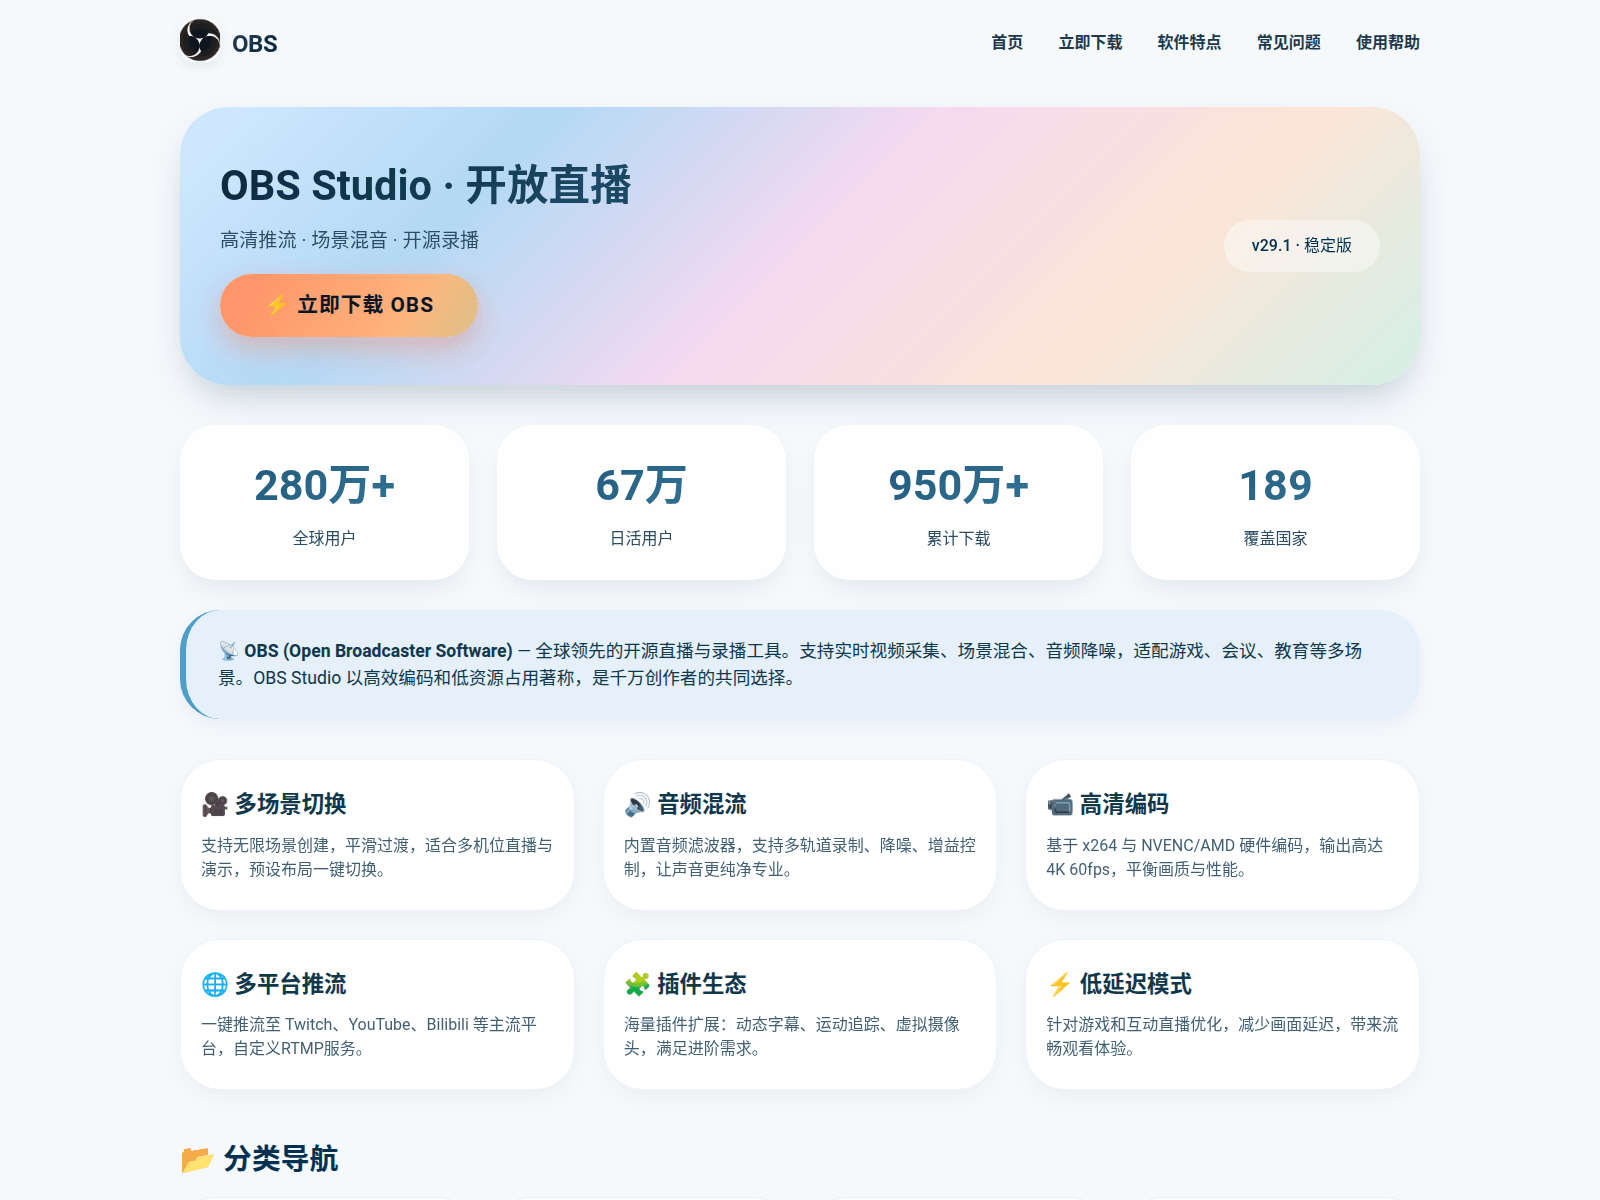Click the 高清编码 card title

tap(1124, 804)
